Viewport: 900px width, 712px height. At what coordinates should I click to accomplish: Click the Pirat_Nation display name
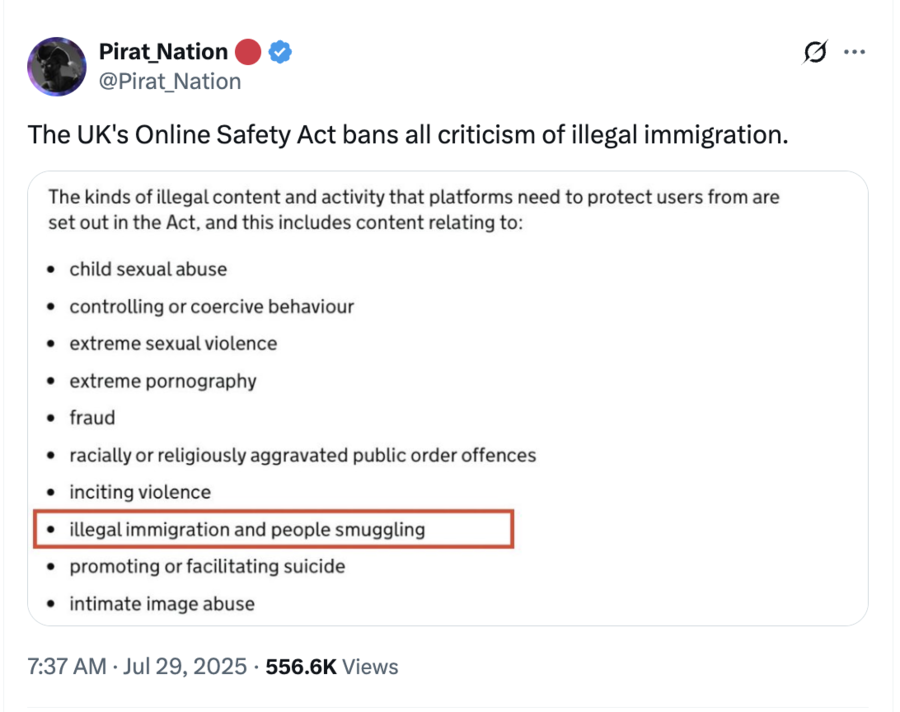click(164, 52)
